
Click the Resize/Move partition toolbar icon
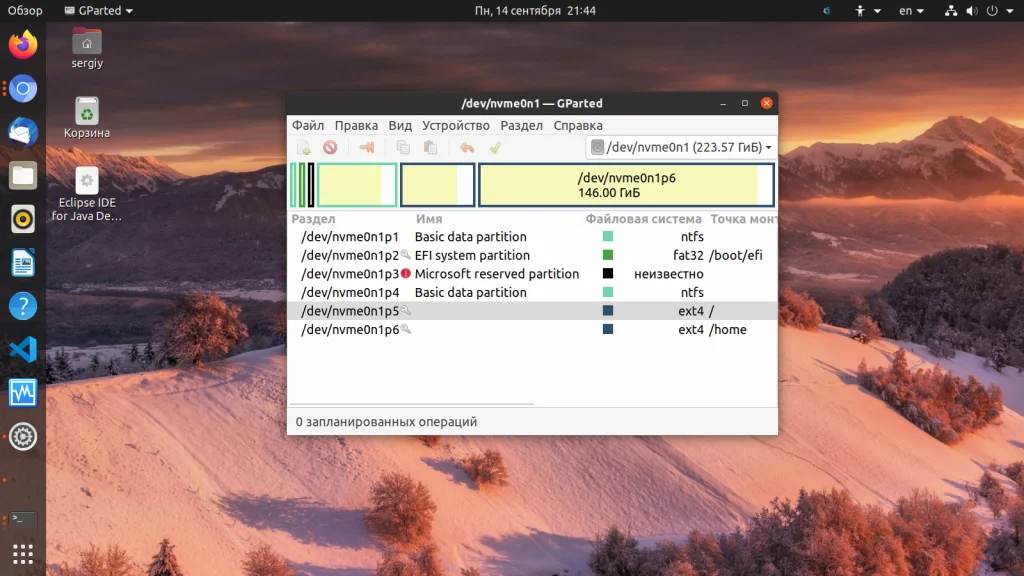366,148
